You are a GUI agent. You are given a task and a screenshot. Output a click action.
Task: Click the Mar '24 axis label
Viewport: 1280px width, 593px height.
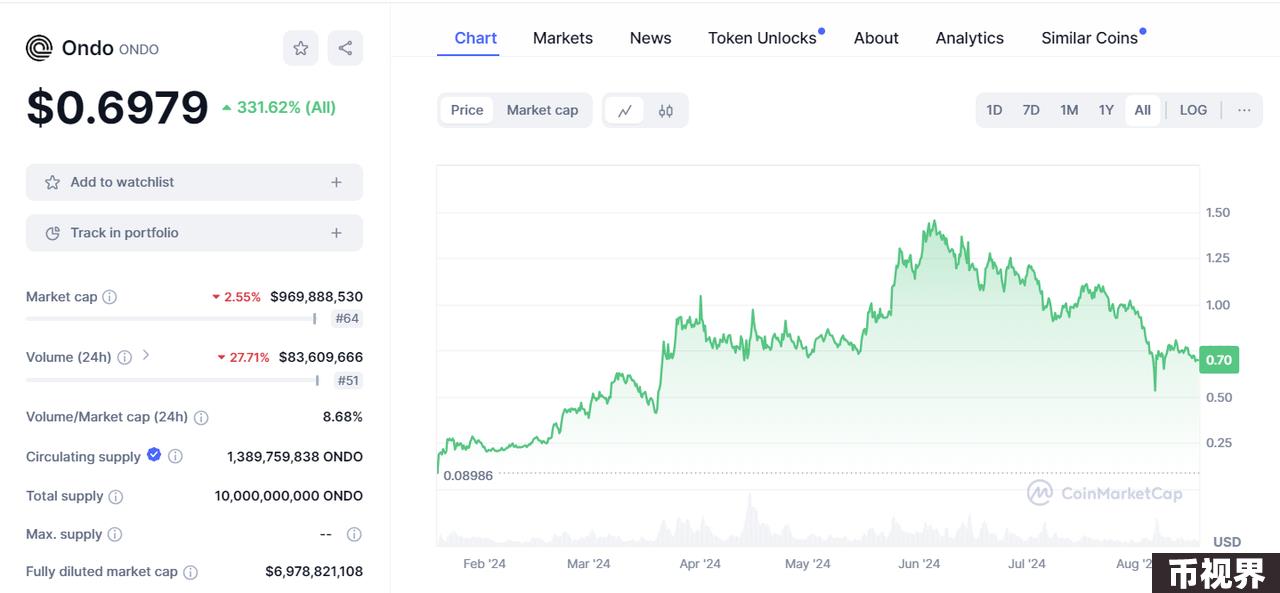588,564
